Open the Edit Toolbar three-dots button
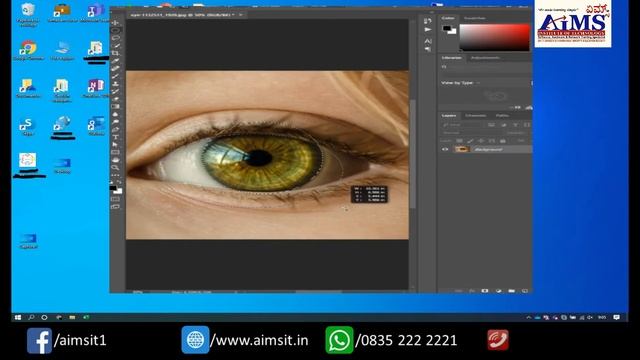 [x=116, y=175]
